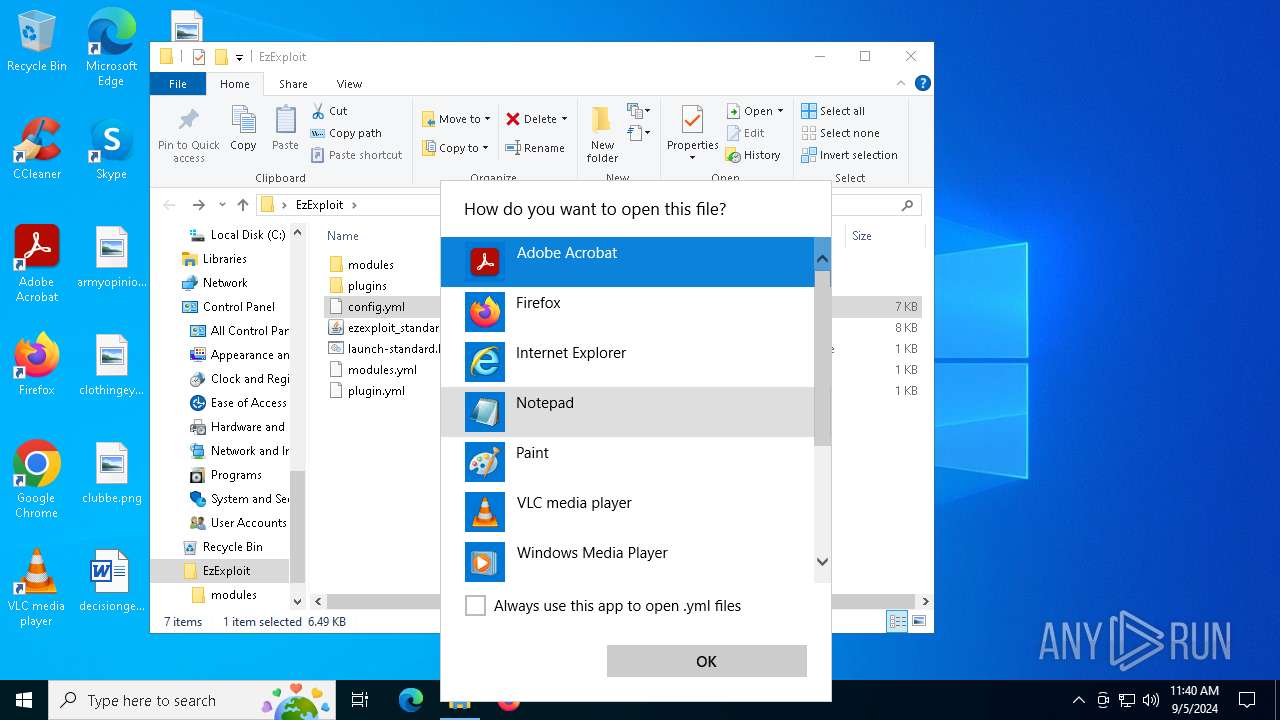Open the File tab in Explorer
The image size is (1280, 720).
(177, 84)
